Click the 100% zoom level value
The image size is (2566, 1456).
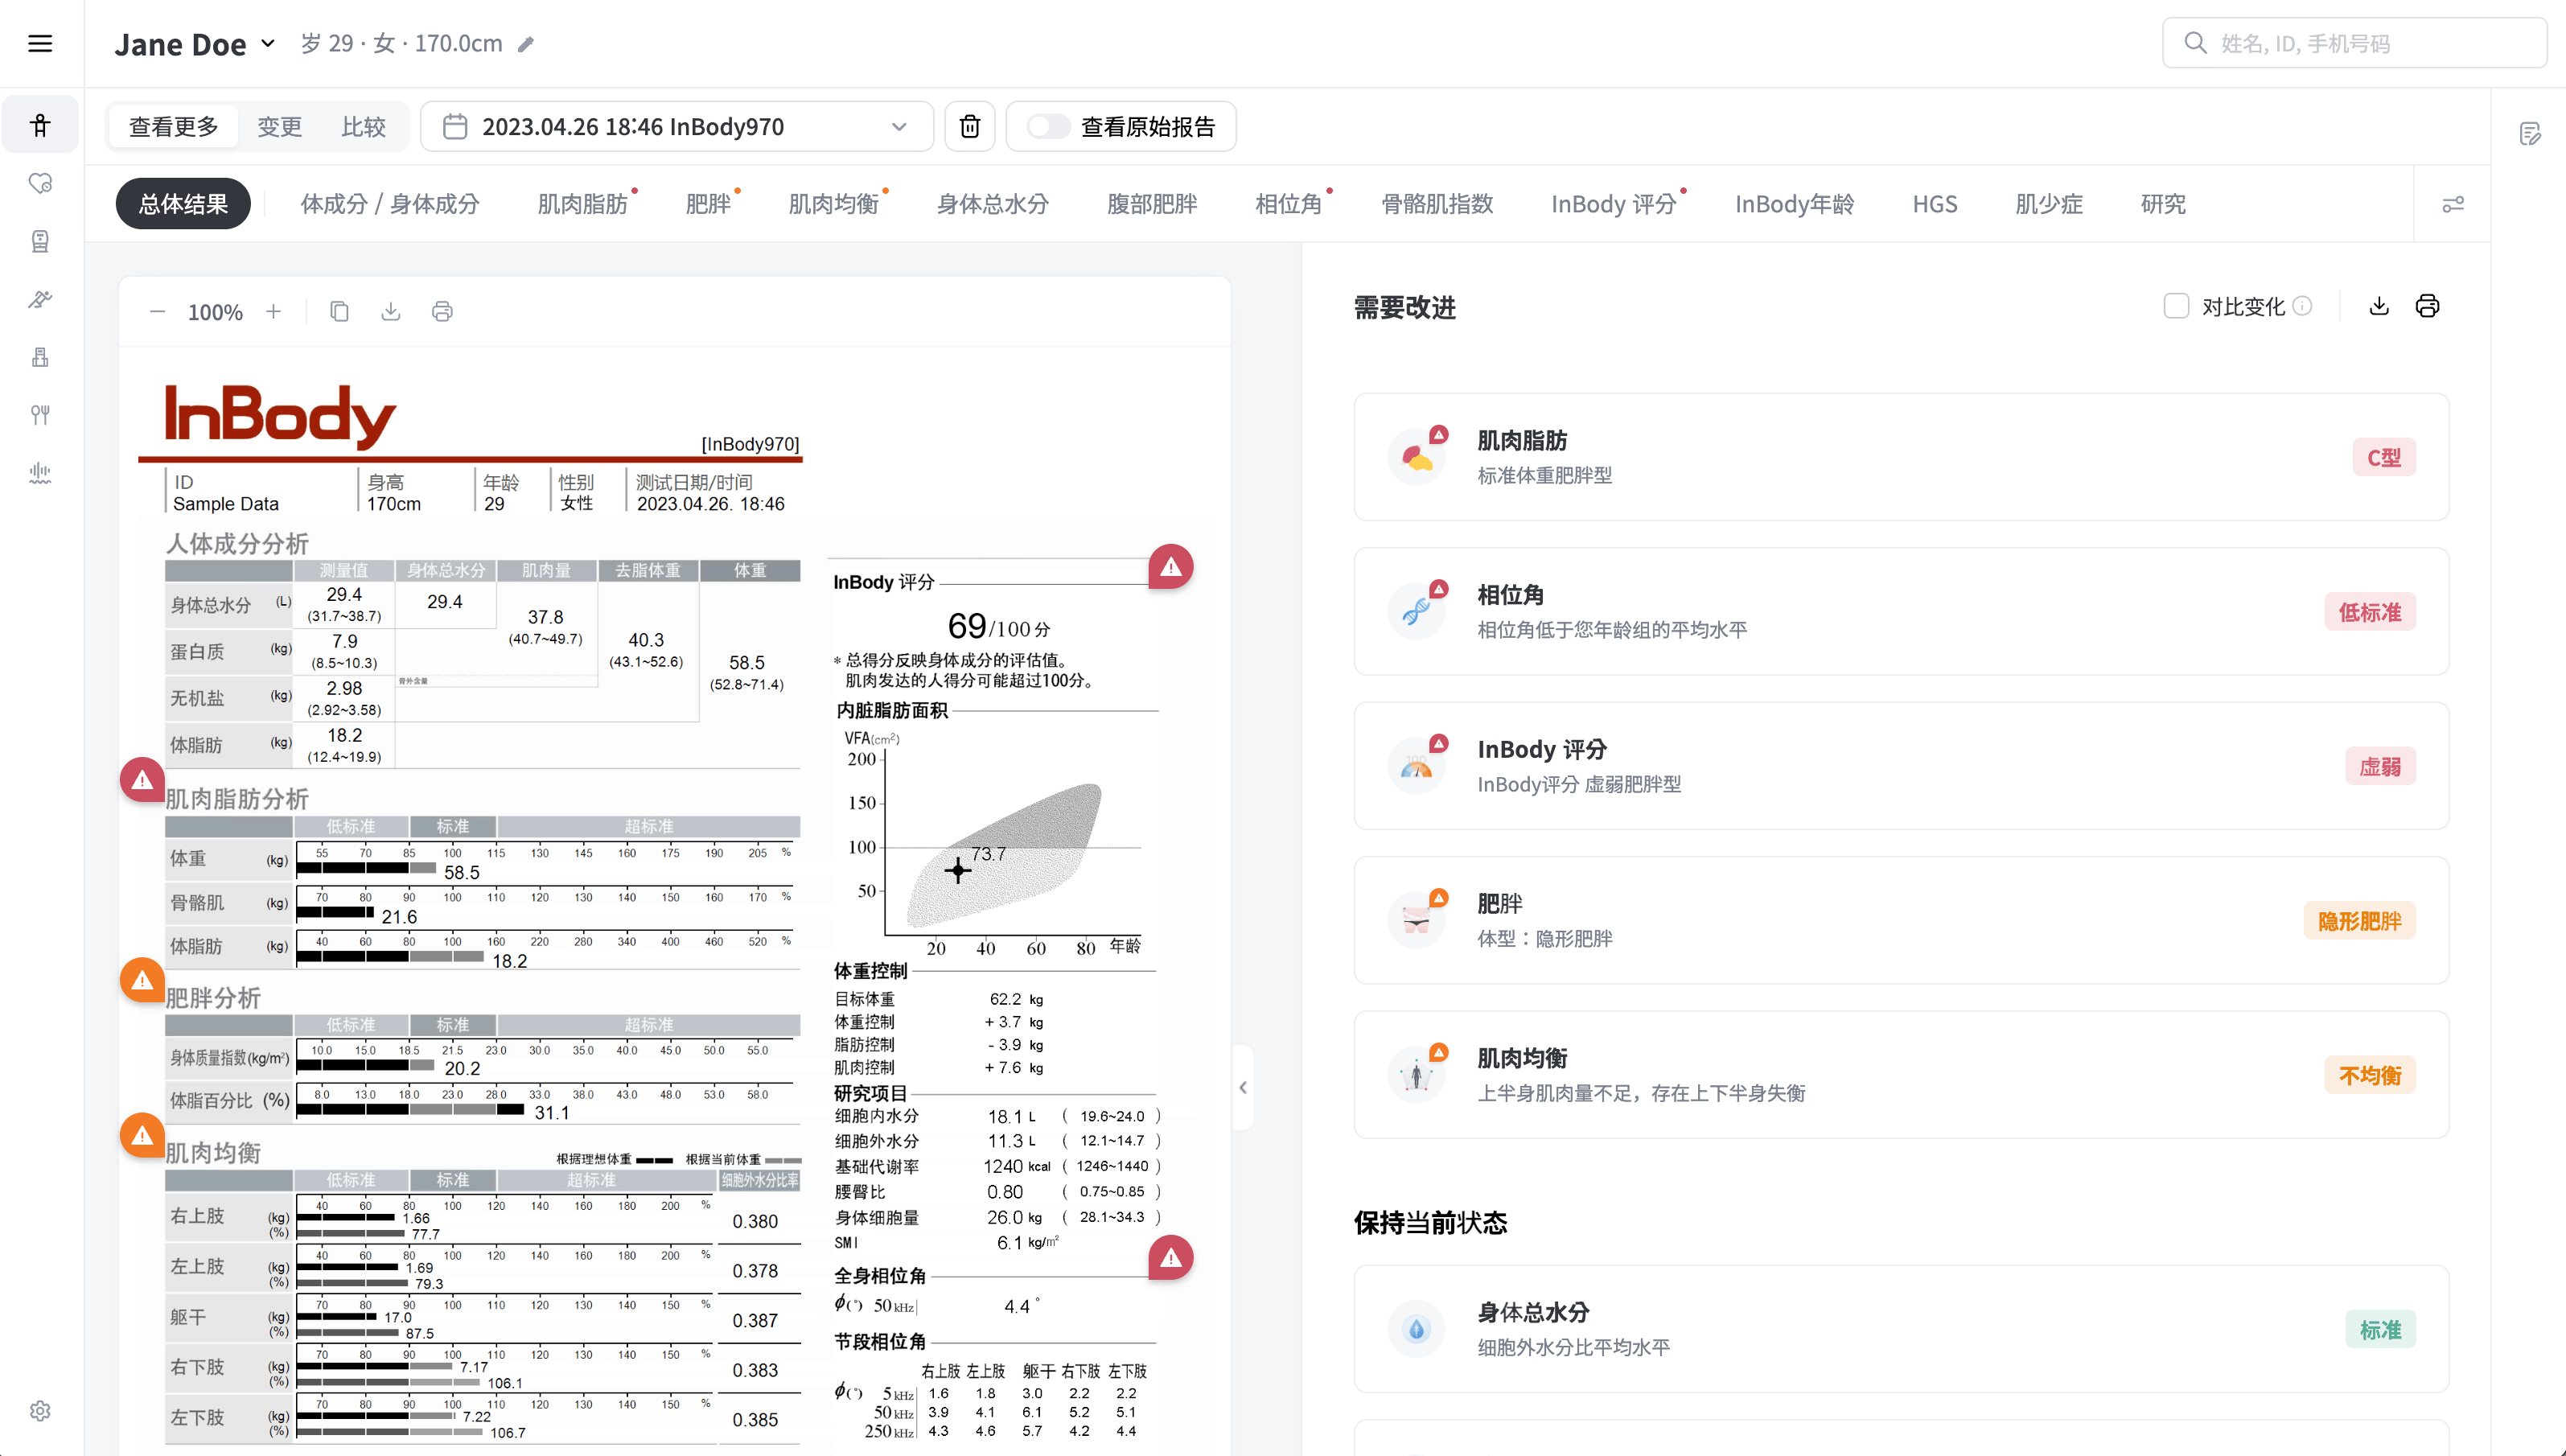215,312
